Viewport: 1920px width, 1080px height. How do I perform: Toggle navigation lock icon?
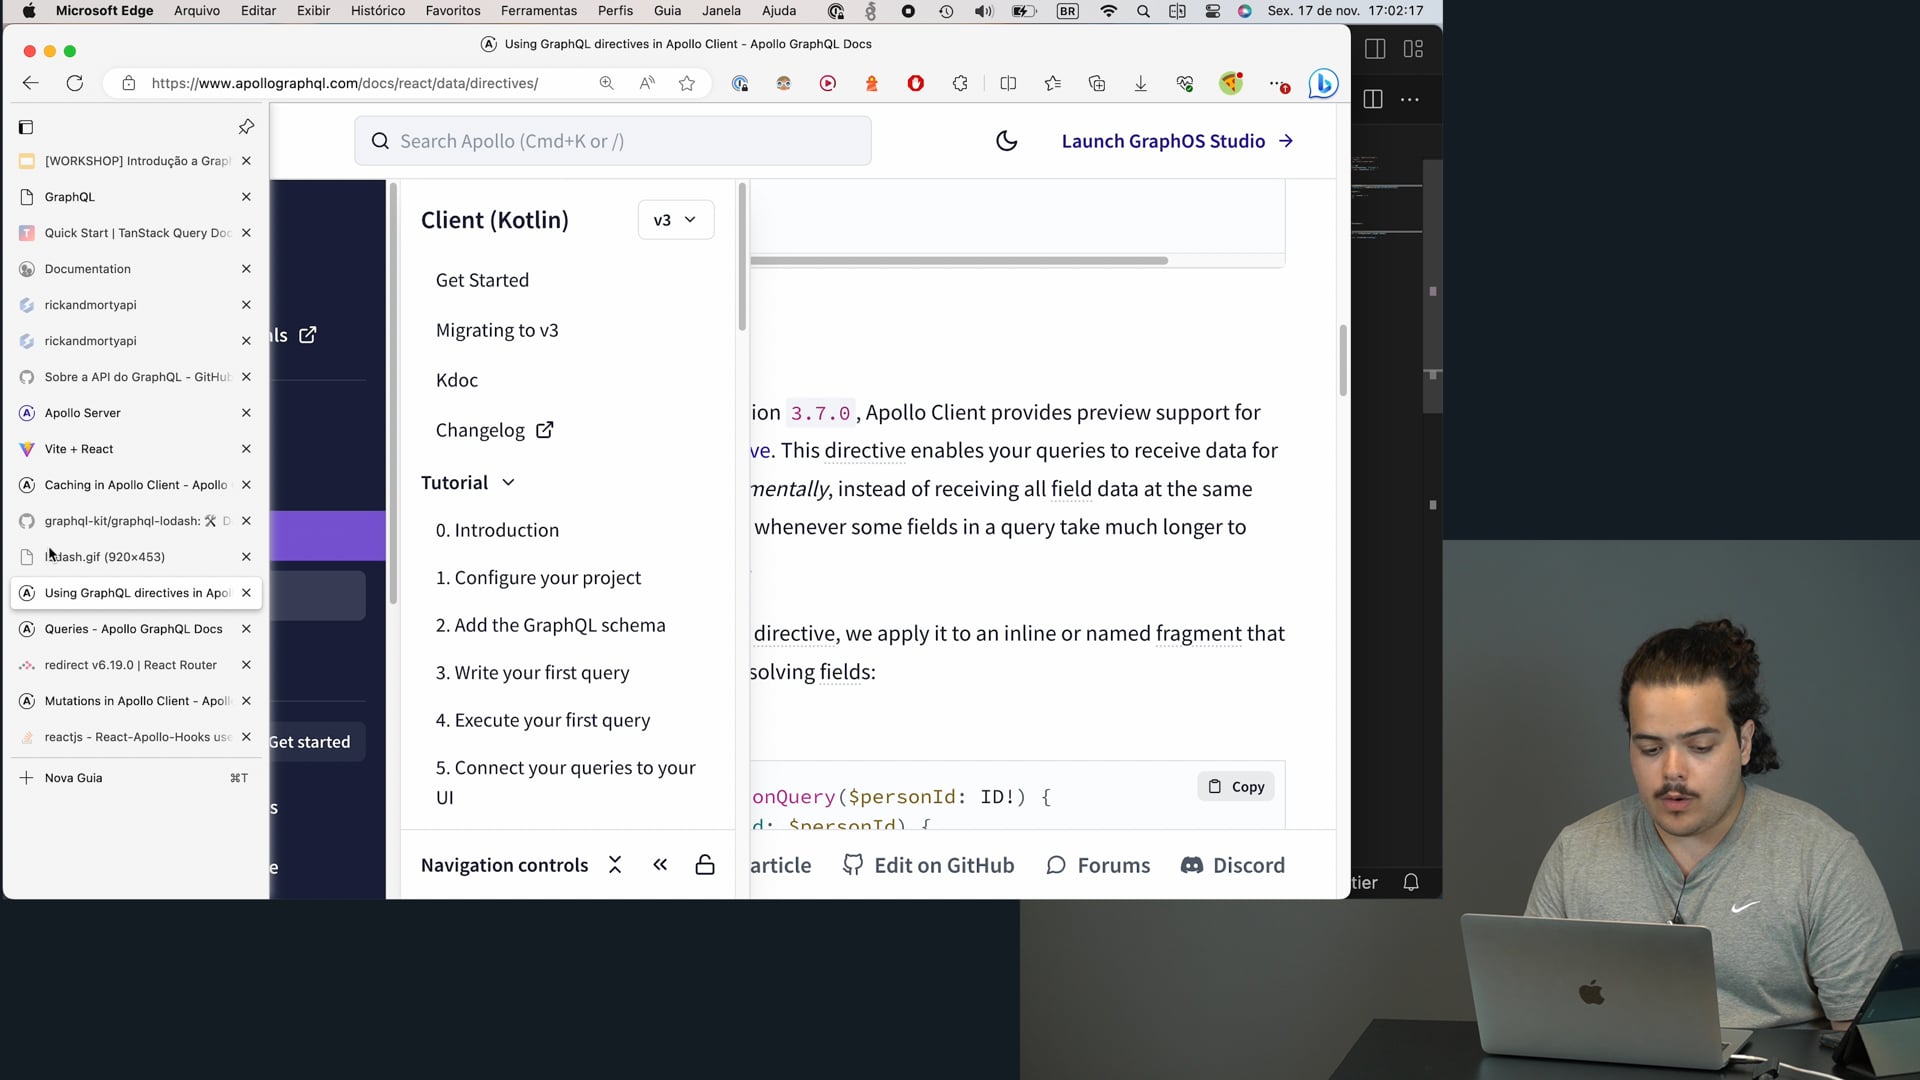click(x=705, y=865)
